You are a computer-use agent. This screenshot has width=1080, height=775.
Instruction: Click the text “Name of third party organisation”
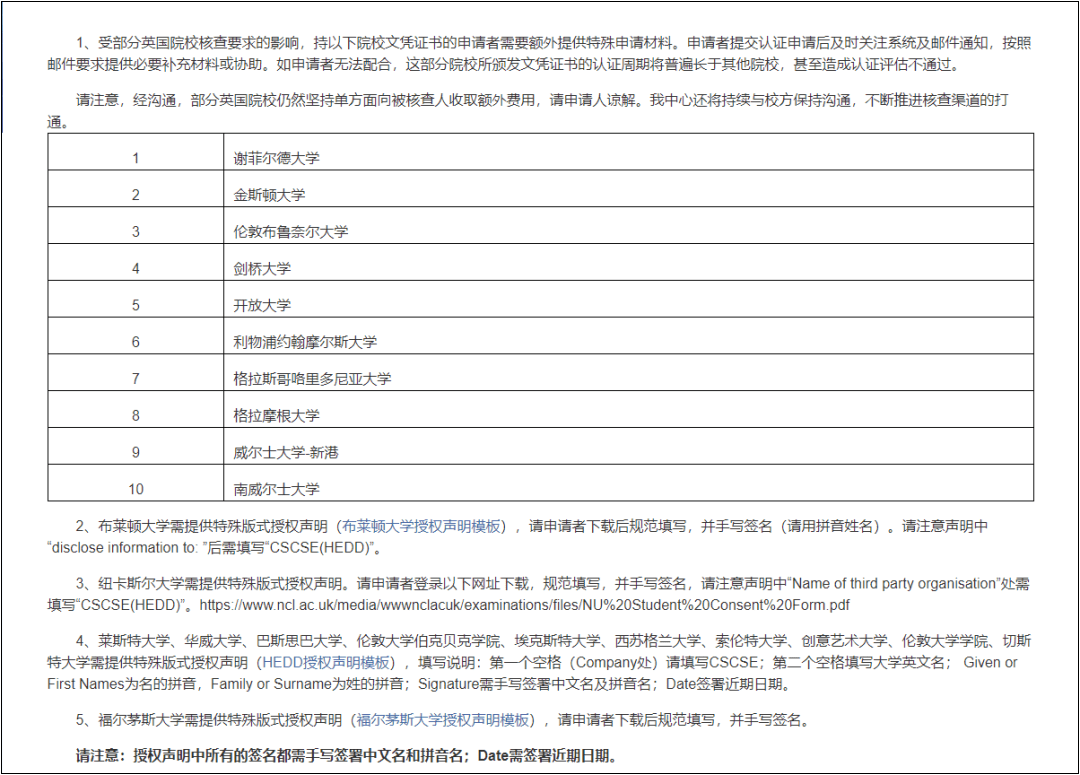(x=894, y=584)
